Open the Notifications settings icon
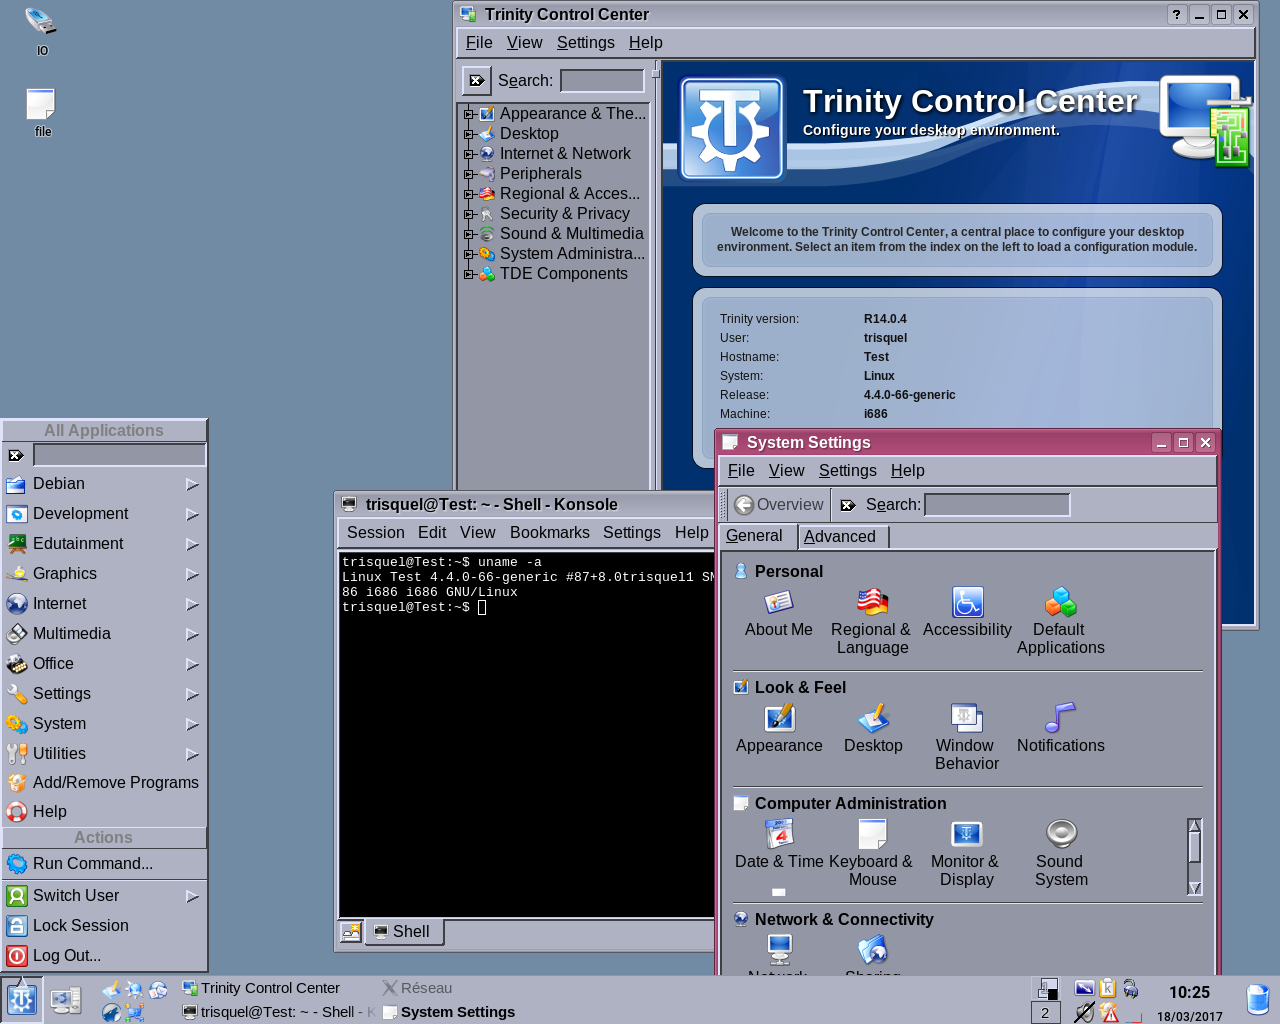Screen dimensions: 1280x1024 coord(1060,730)
